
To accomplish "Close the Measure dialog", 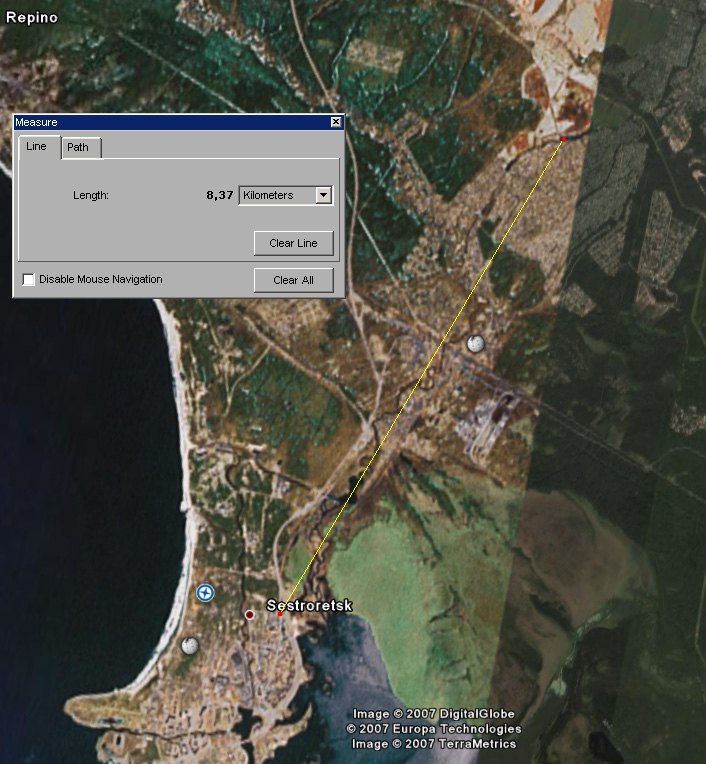I will 336,122.
